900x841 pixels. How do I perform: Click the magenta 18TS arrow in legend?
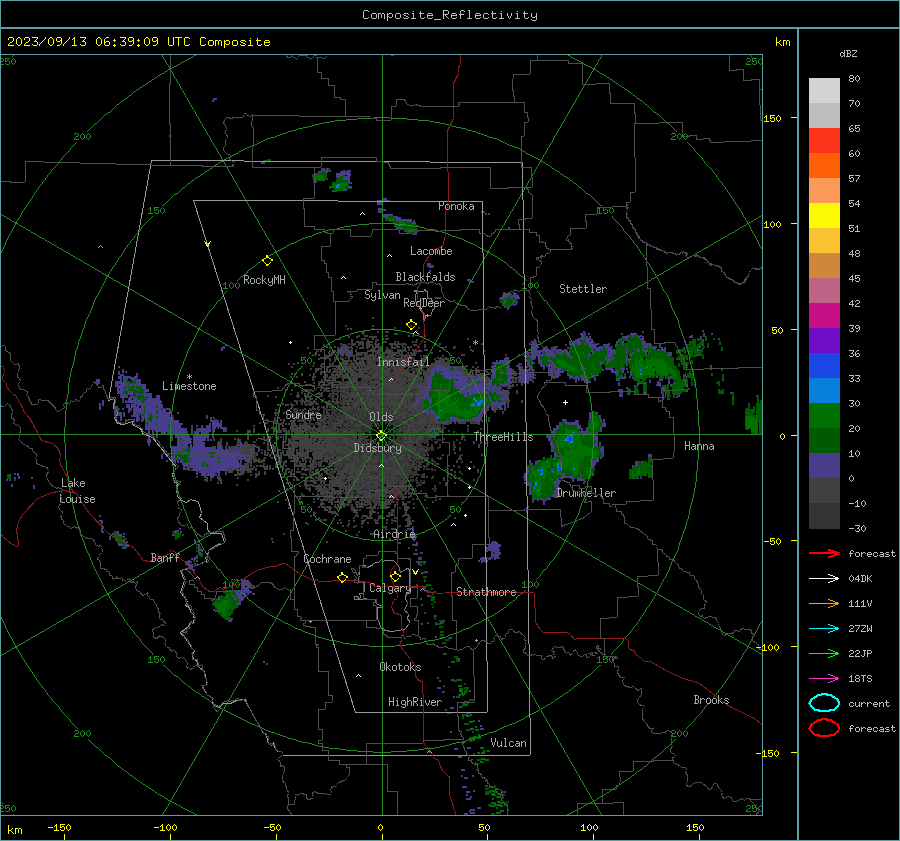point(824,679)
